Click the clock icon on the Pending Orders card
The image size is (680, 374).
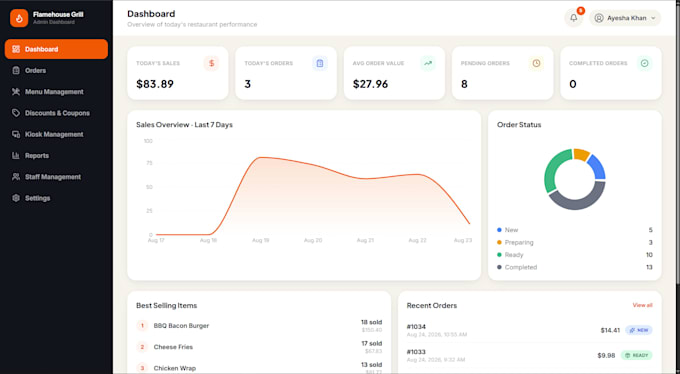(x=536, y=63)
